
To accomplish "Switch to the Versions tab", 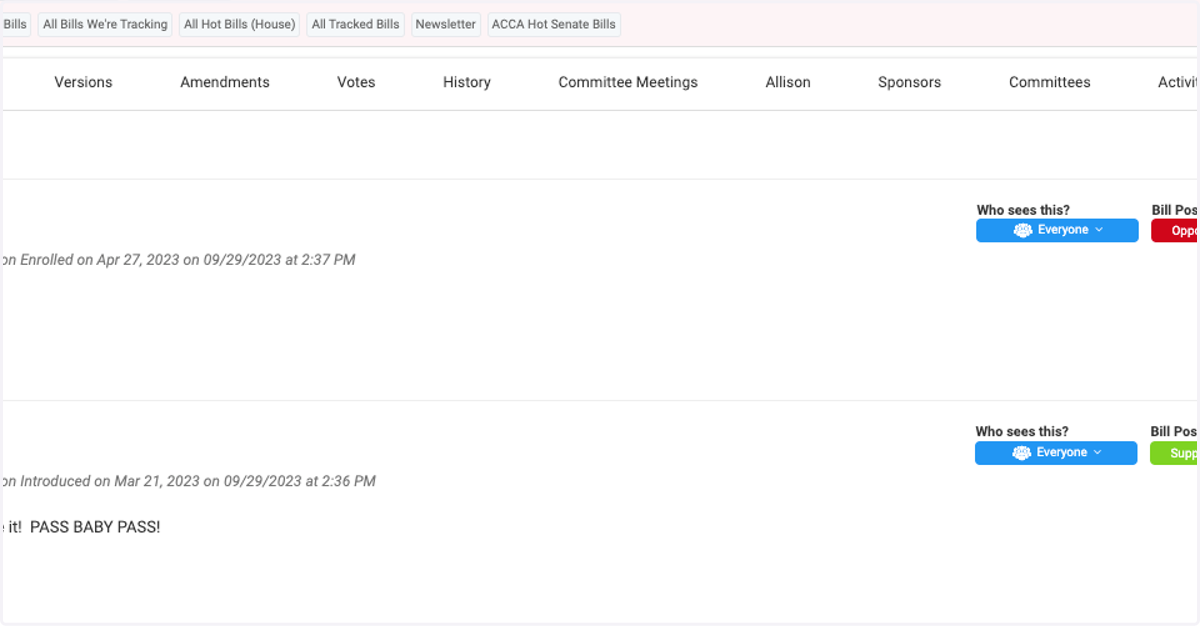I will coord(83,82).
